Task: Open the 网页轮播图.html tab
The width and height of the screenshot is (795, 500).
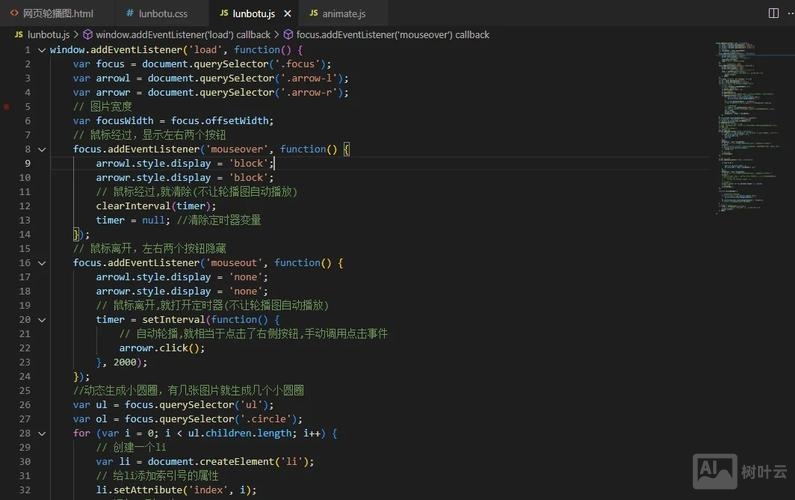Action: click(57, 14)
